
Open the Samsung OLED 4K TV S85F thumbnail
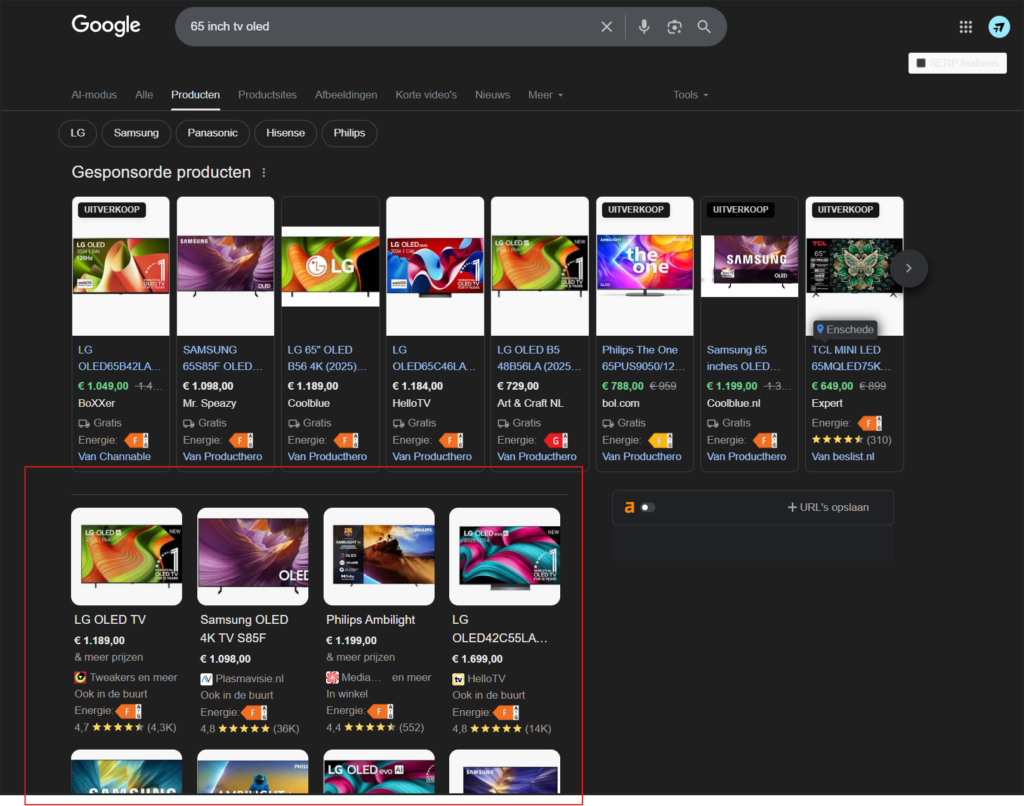(x=253, y=556)
